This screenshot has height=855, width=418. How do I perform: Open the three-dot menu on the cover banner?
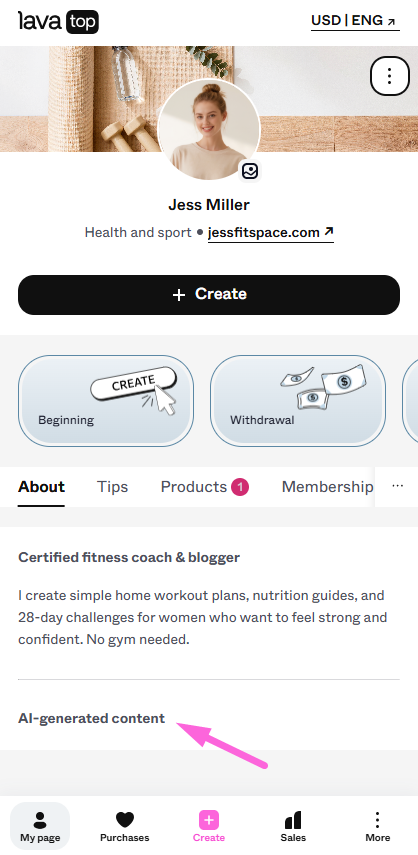389,76
